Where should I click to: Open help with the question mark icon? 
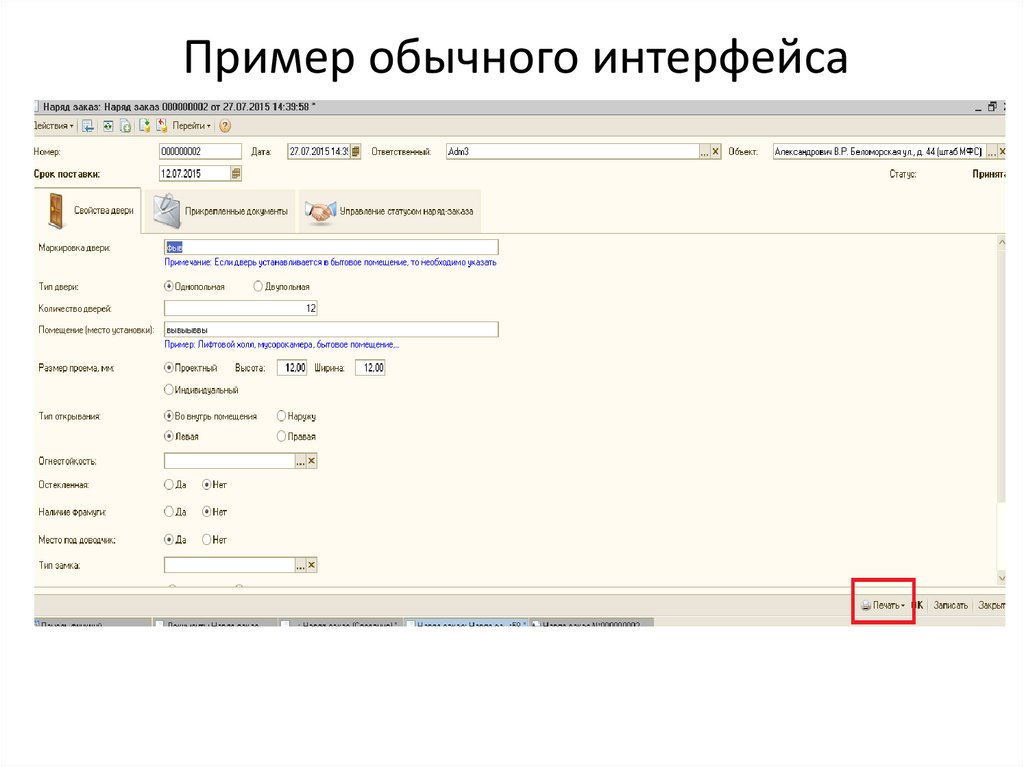225,126
